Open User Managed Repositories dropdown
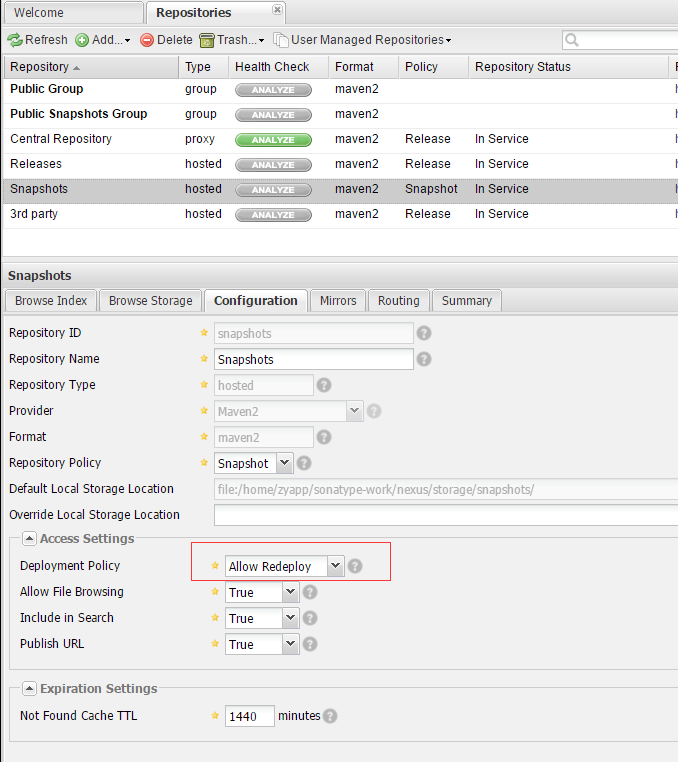Viewport: 678px width, 762px height. 362,40
